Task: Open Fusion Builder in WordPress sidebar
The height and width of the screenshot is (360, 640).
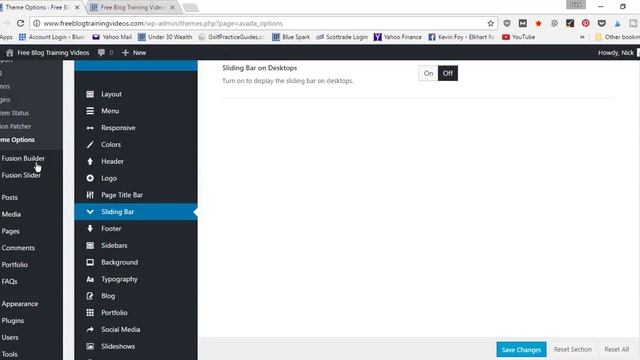Action: tap(23, 158)
